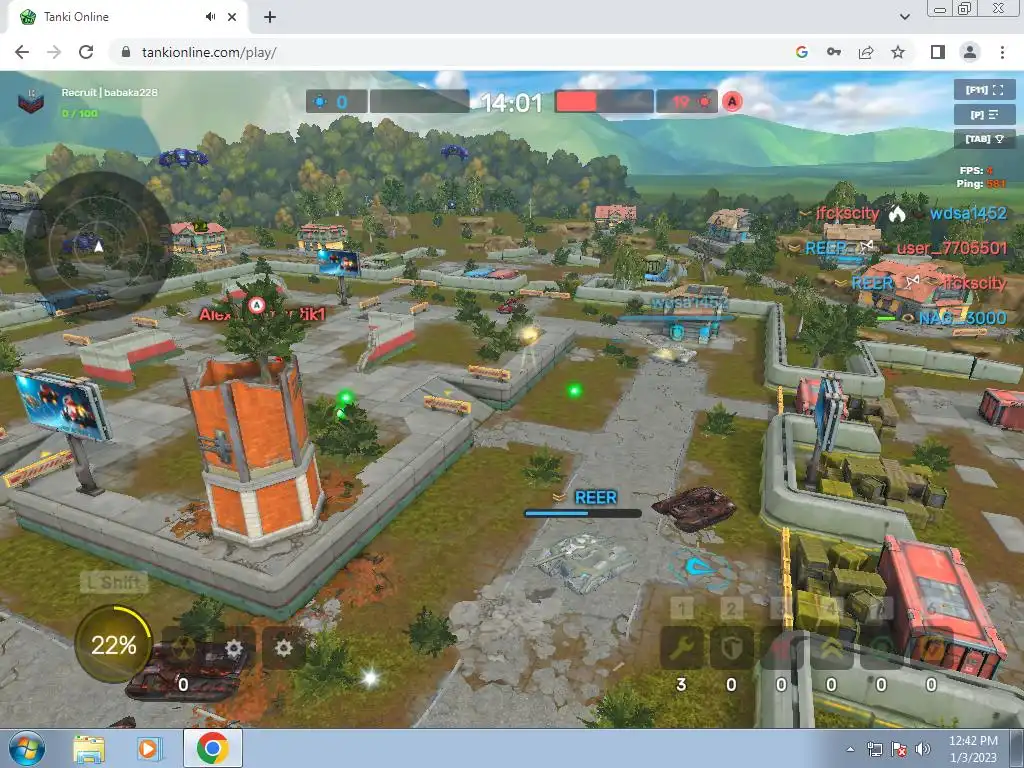Open the [P] pause menu button
Image resolution: width=1024 pixels, height=768 pixels.
[x=985, y=114]
